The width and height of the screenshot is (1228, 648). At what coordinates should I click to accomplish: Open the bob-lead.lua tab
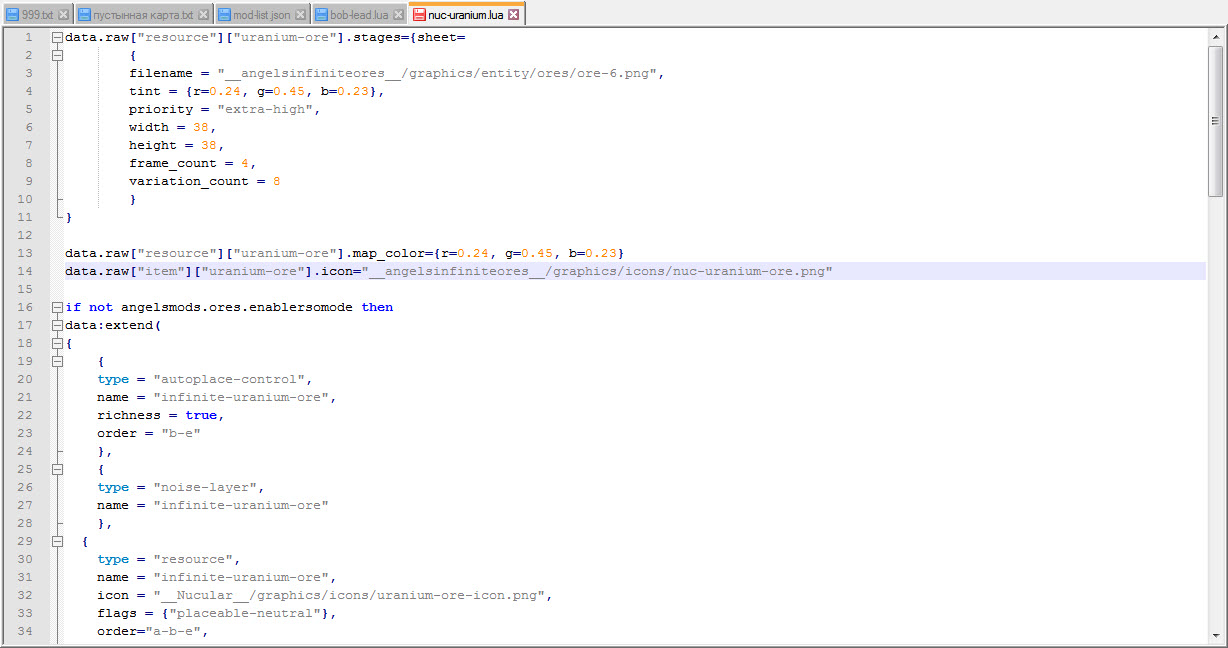click(359, 15)
